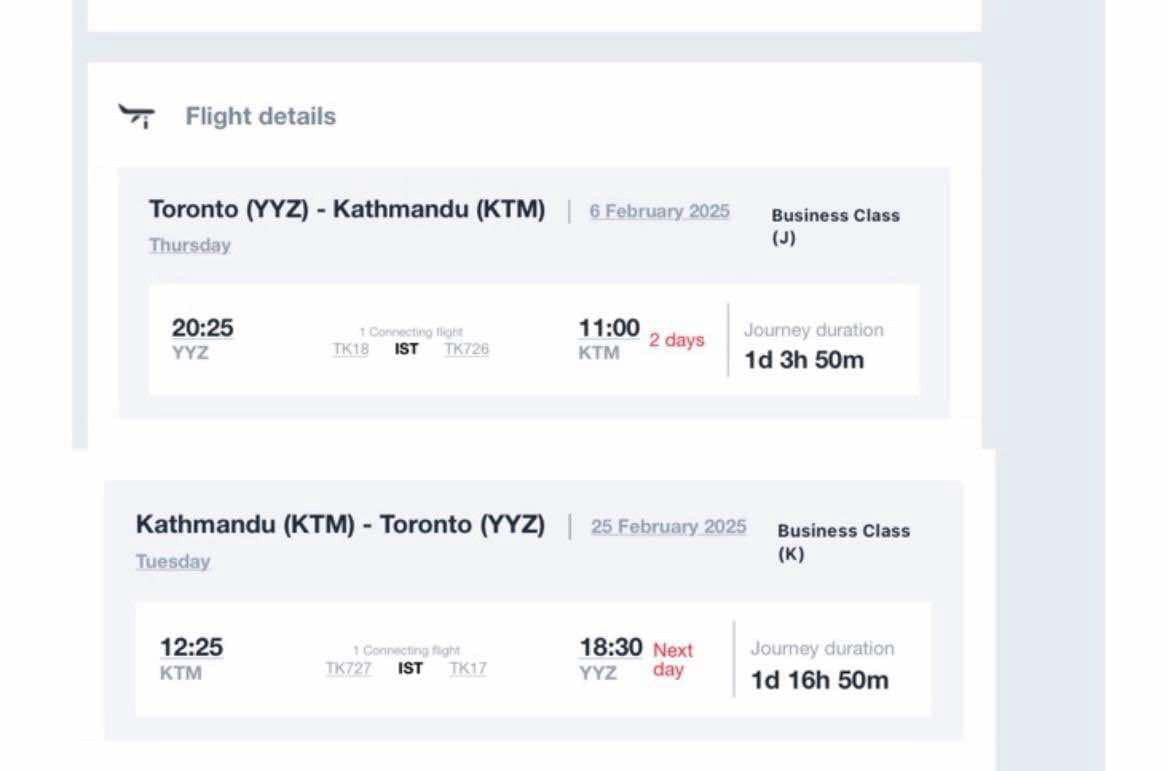Click the airplane icon beside Flight details
The height and width of the screenshot is (771, 1168).
(x=137, y=116)
